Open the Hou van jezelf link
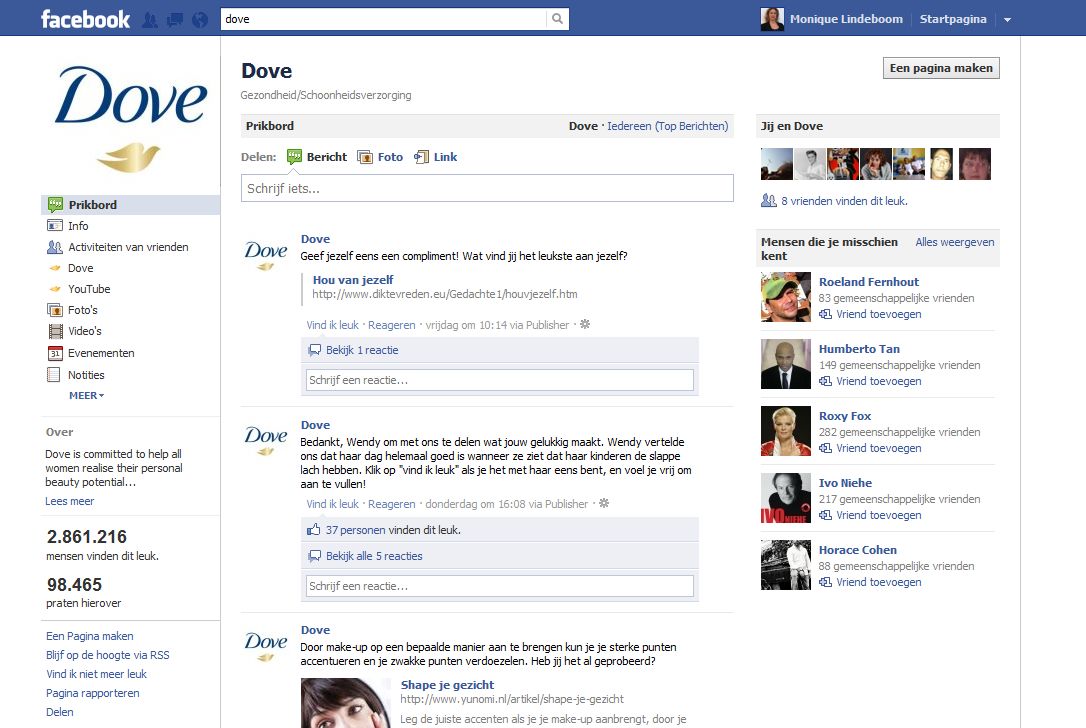Image resolution: width=1086 pixels, height=728 pixels. (x=353, y=280)
